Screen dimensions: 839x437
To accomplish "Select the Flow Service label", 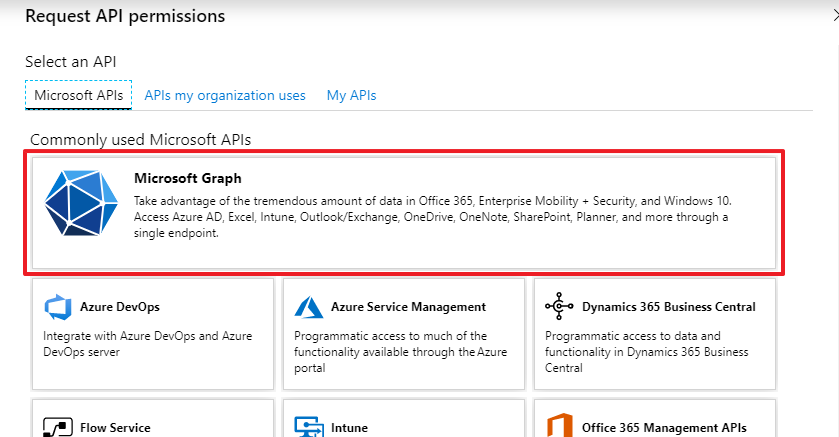I will (115, 428).
